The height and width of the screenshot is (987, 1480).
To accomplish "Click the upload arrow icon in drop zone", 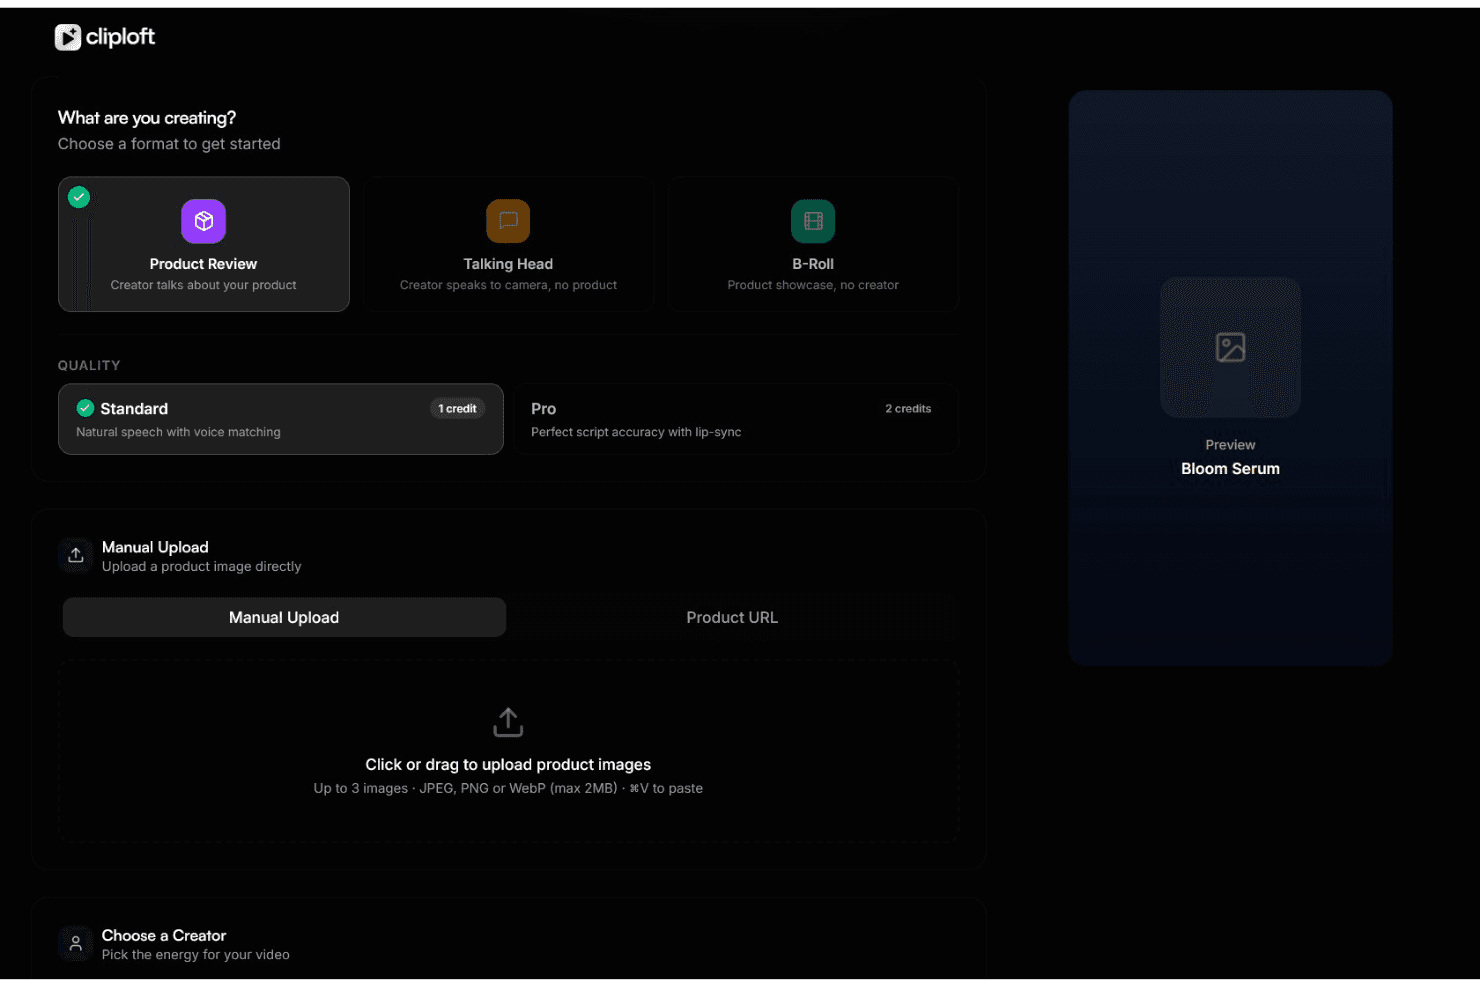I will (508, 722).
